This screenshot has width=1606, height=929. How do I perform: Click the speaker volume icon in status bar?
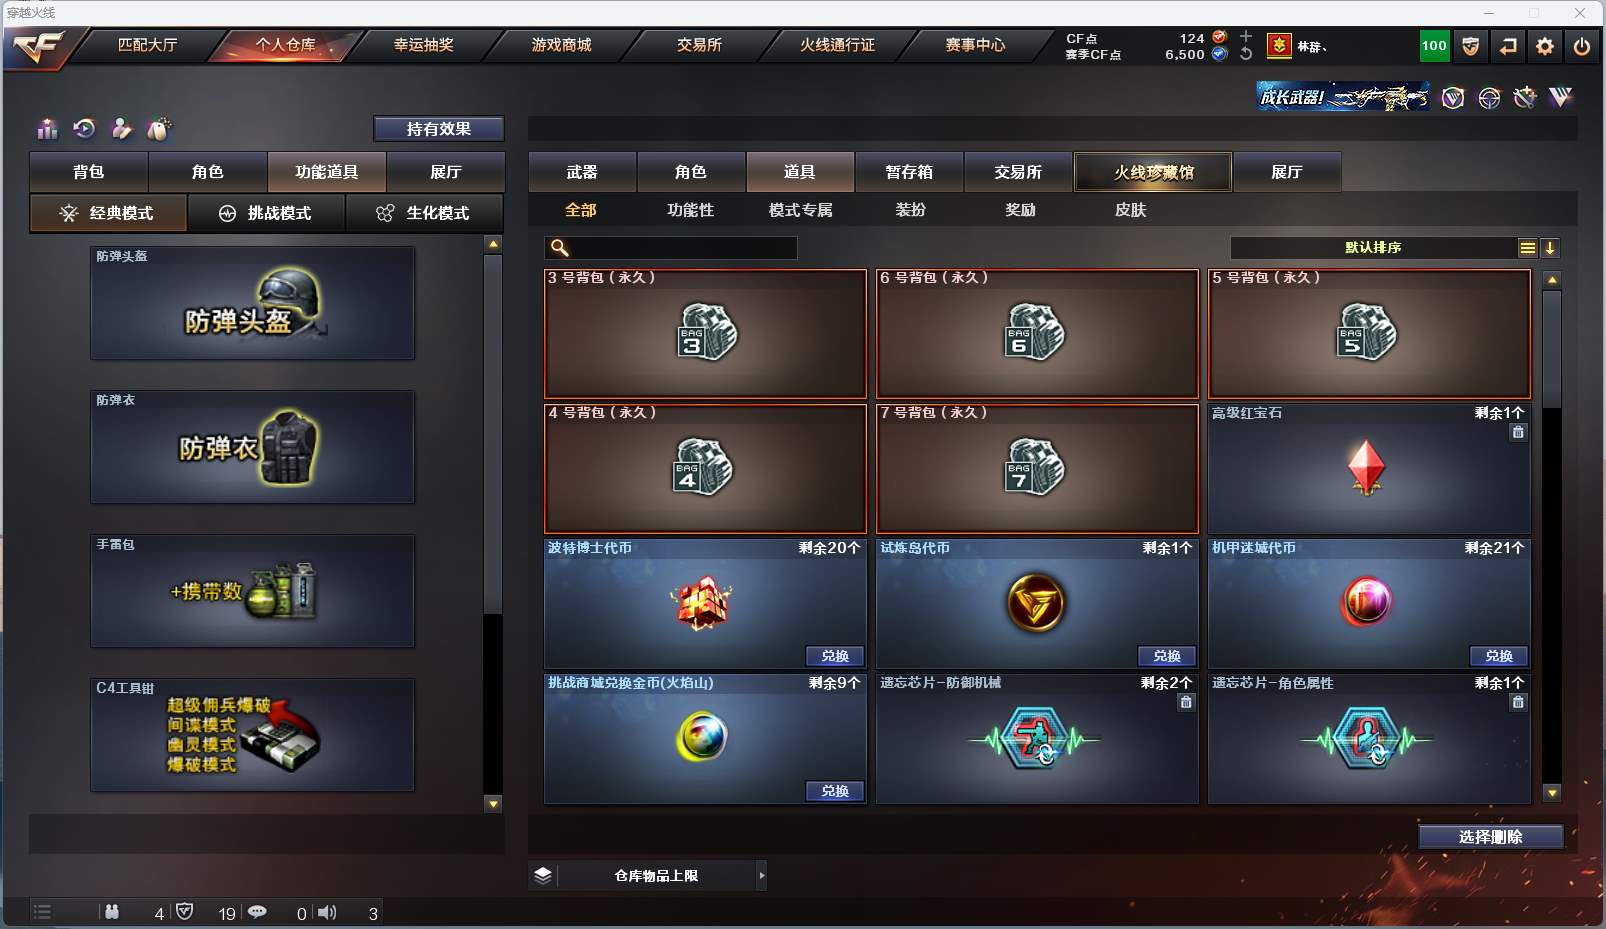coord(327,912)
